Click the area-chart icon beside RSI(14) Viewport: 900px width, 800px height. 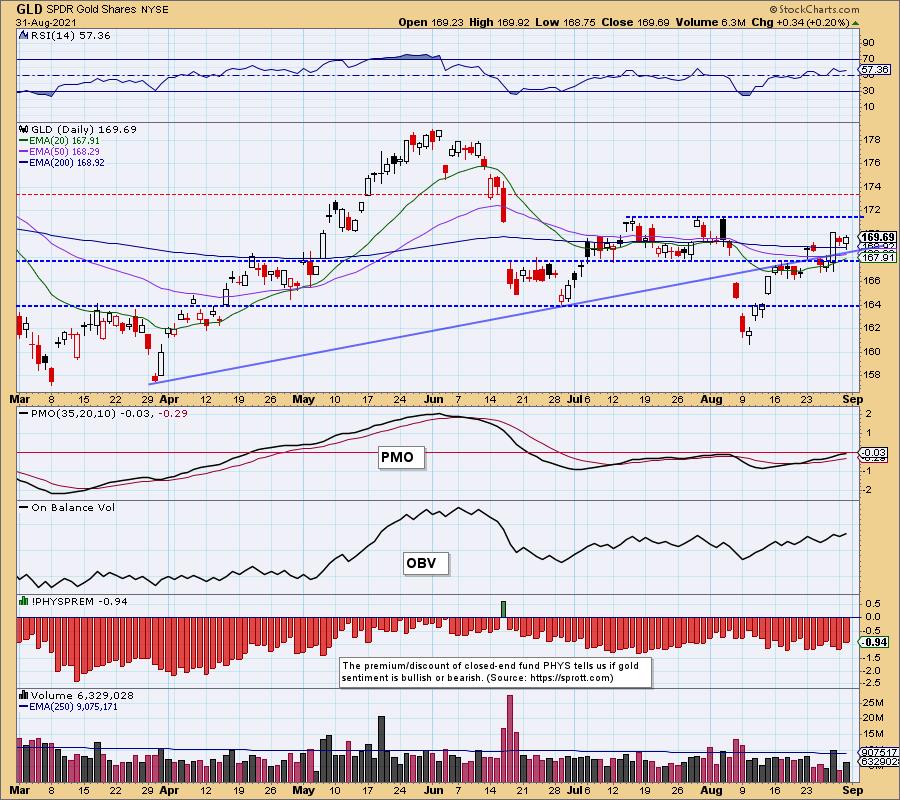pyautogui.click(x=24, y=36)
